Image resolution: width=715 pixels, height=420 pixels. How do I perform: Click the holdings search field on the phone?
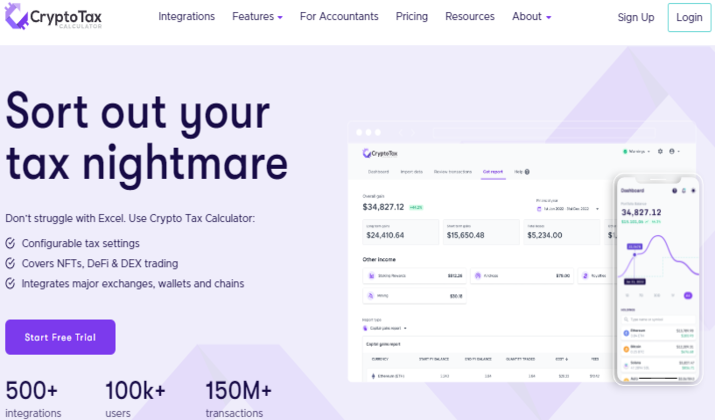(658, 319)
